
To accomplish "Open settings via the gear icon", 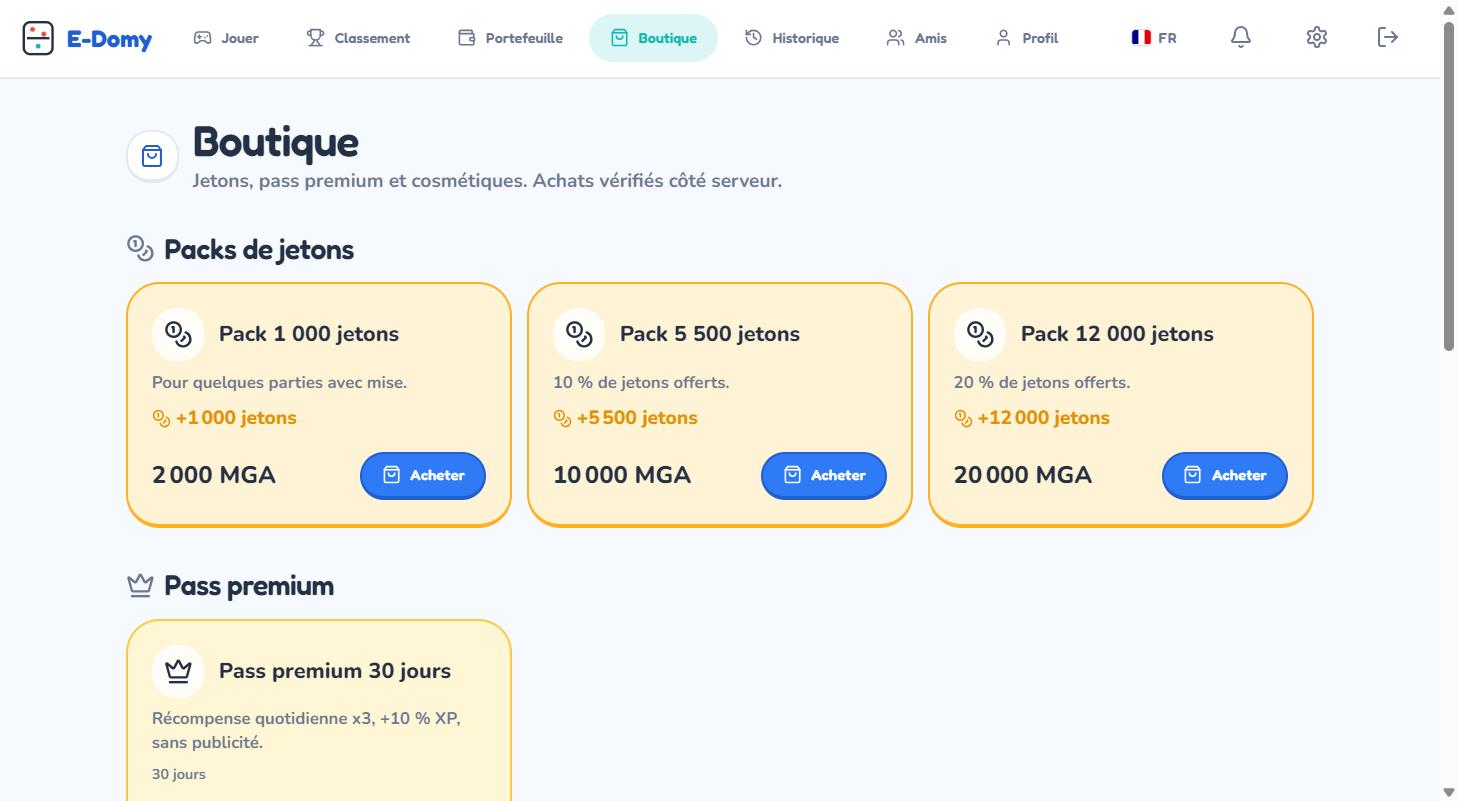I will 1317,37.
